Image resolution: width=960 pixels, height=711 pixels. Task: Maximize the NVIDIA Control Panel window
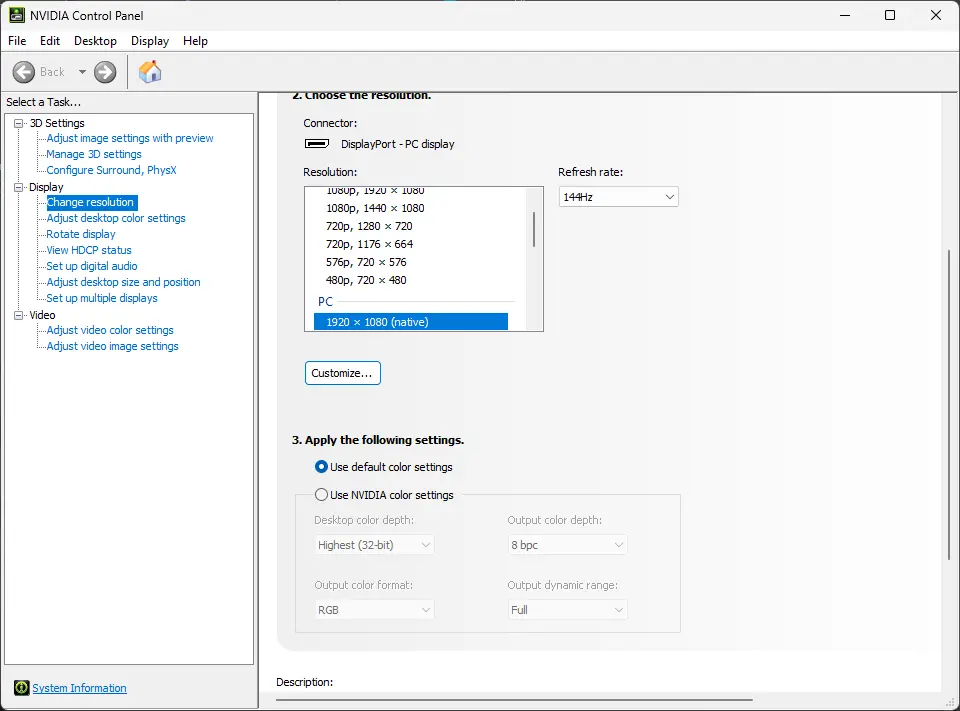(890, 15)
